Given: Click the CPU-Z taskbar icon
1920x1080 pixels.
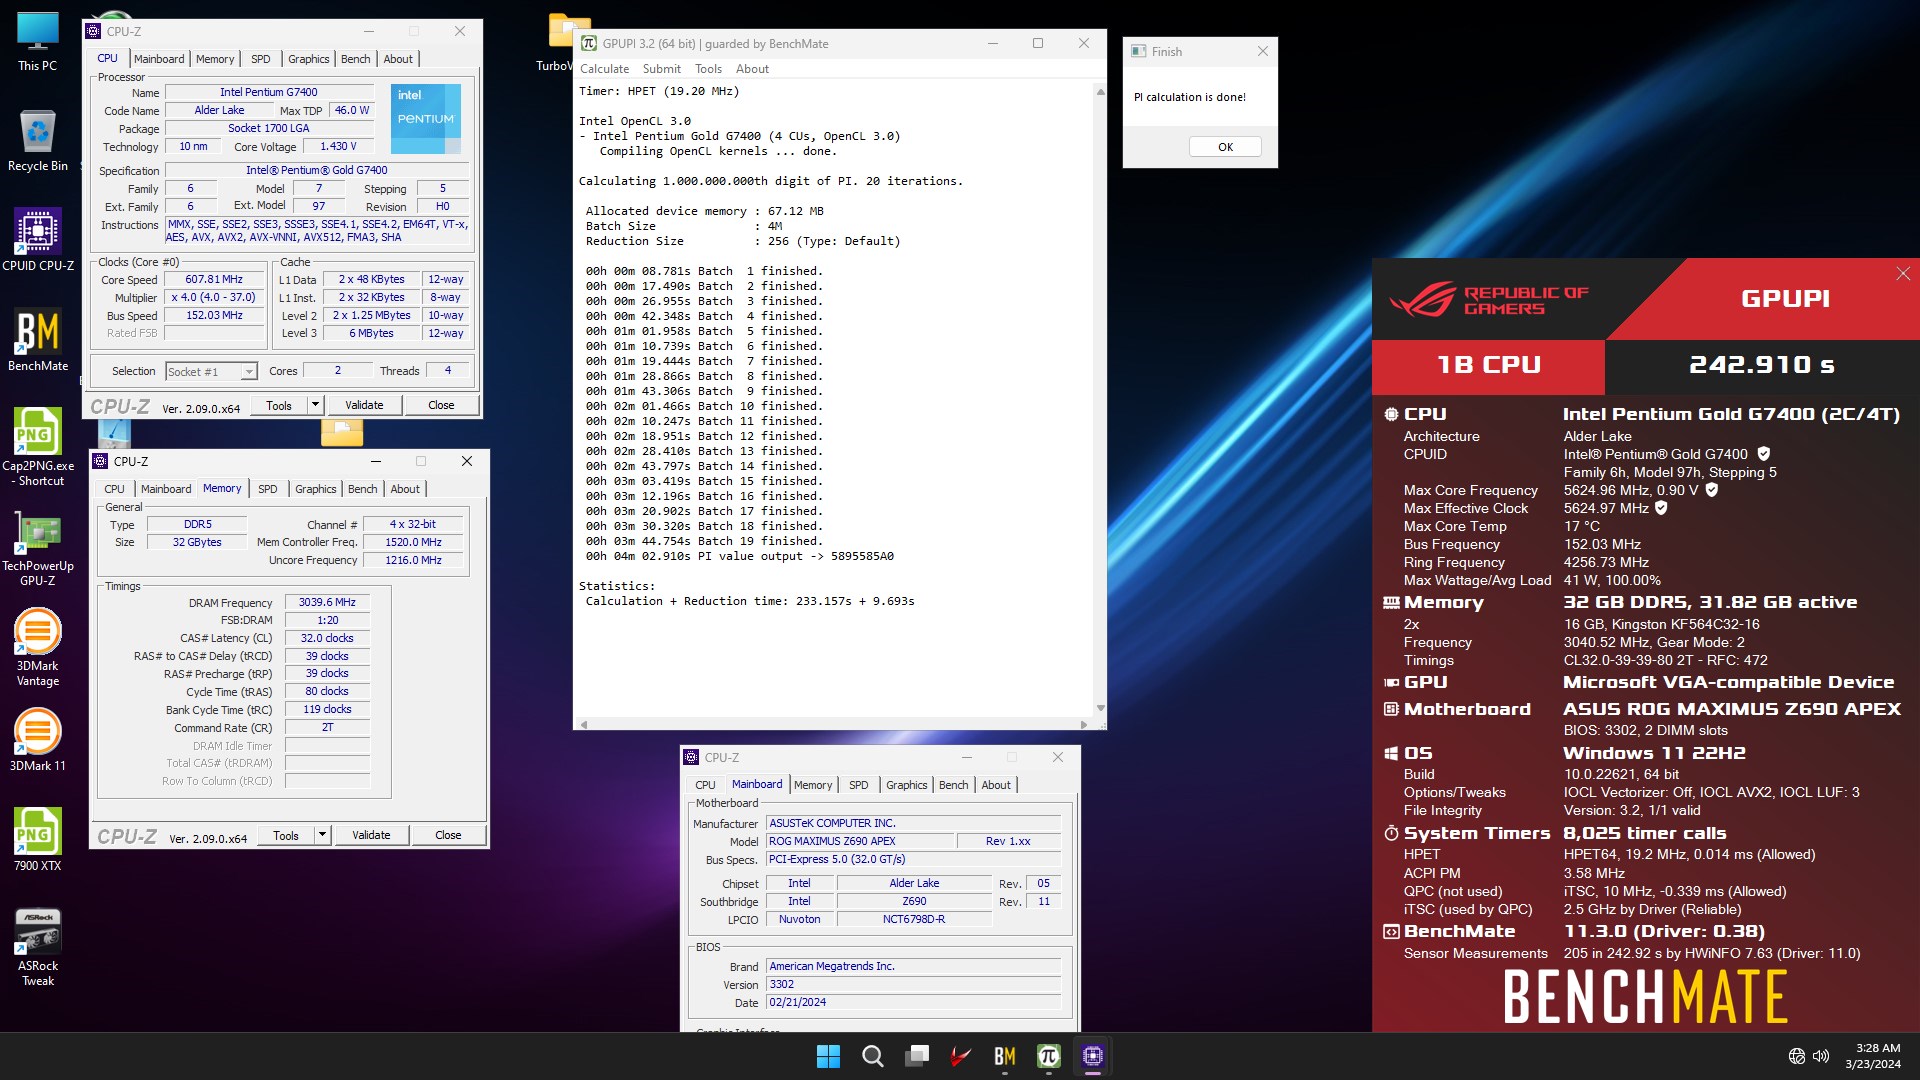Looking at the screenshot, I should pyautogui.click(x=1092, y=1056).
